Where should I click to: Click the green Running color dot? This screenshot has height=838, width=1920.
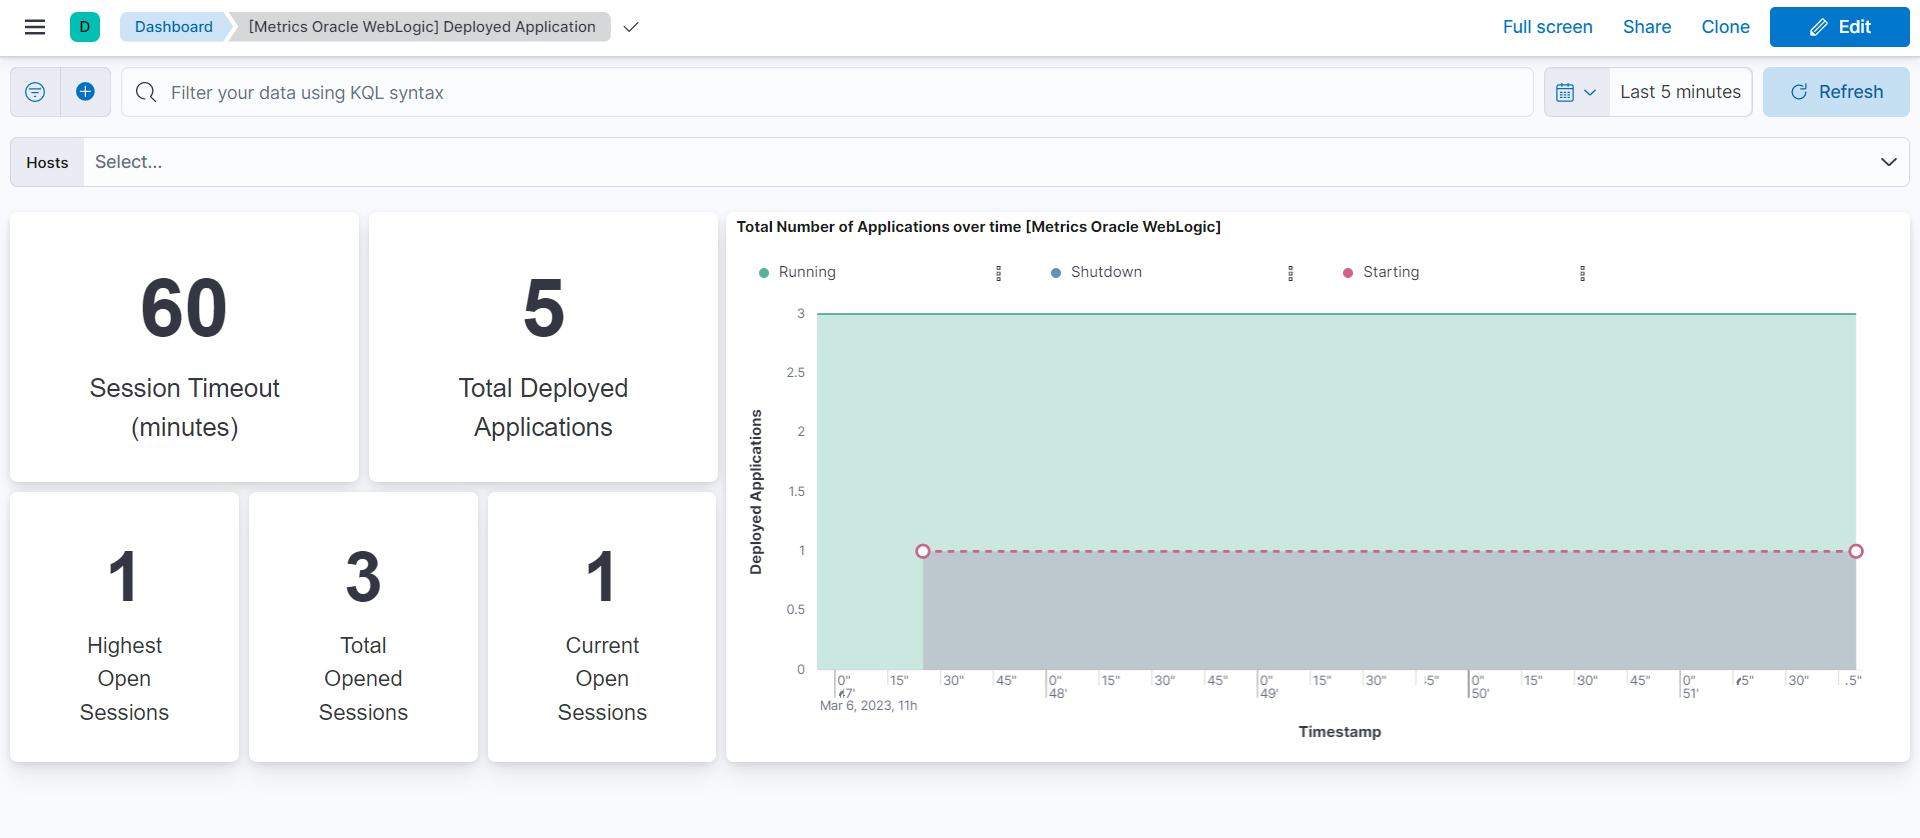tap(764, 273)
